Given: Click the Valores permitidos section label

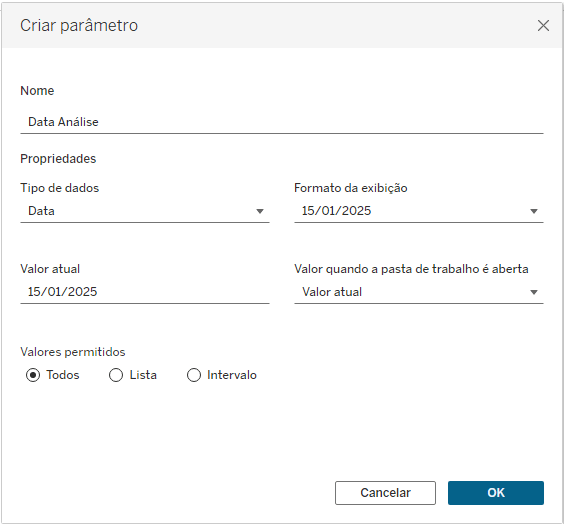Looking at the screenshot, I should click(73, 352).
